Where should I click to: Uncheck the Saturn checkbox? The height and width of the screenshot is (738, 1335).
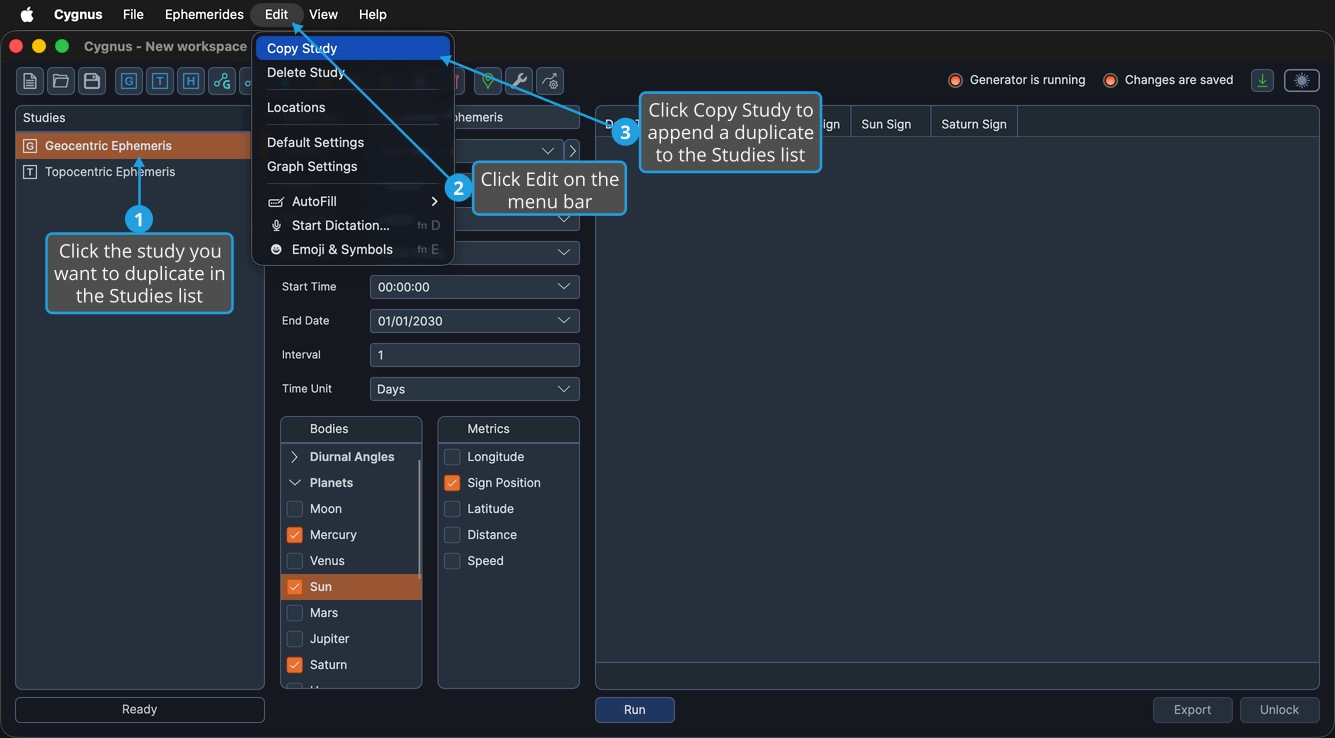[x=295, y=665]
